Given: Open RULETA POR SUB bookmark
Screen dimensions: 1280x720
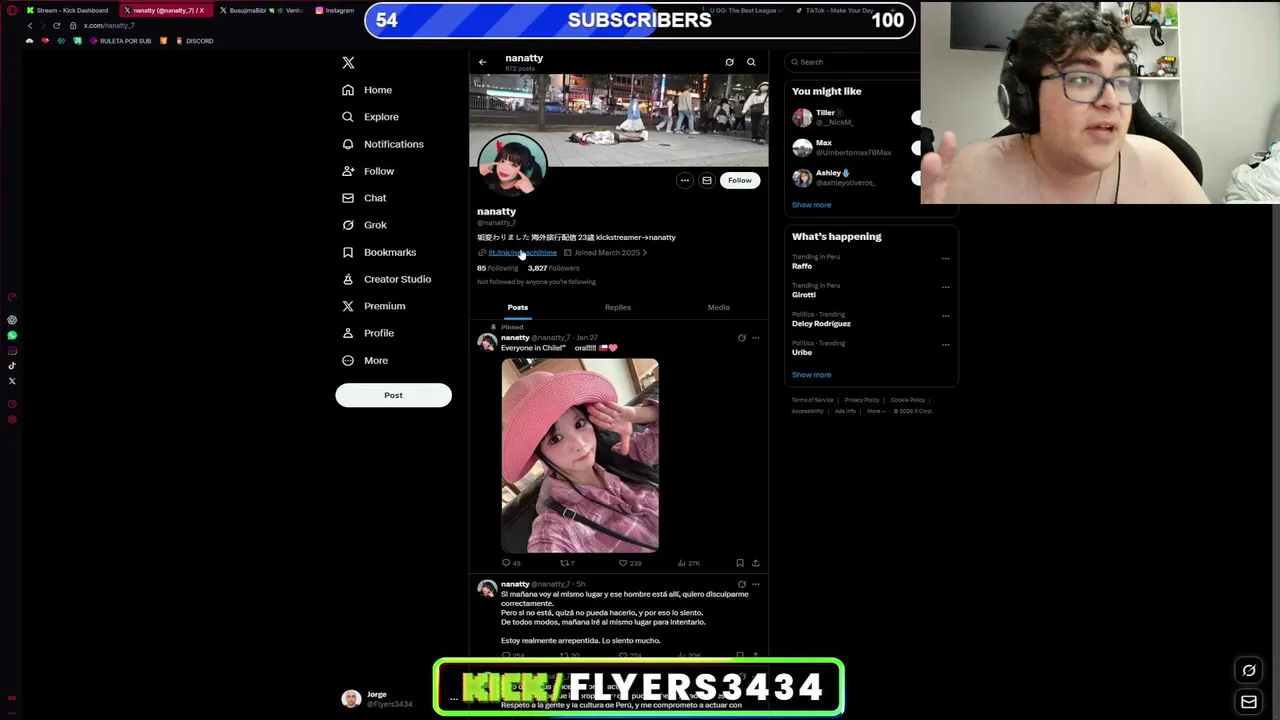Looking at the screenshot, I should pos(121,41).
